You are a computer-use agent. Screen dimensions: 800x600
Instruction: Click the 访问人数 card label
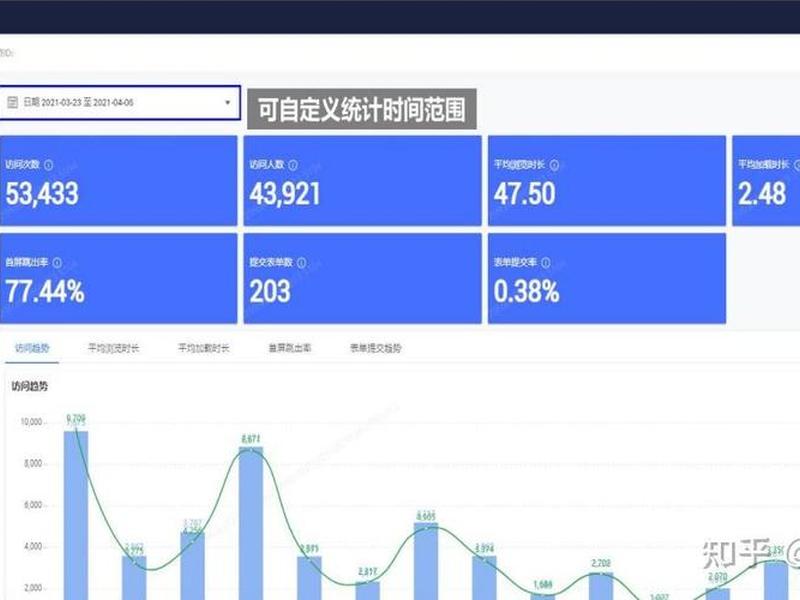267,164
